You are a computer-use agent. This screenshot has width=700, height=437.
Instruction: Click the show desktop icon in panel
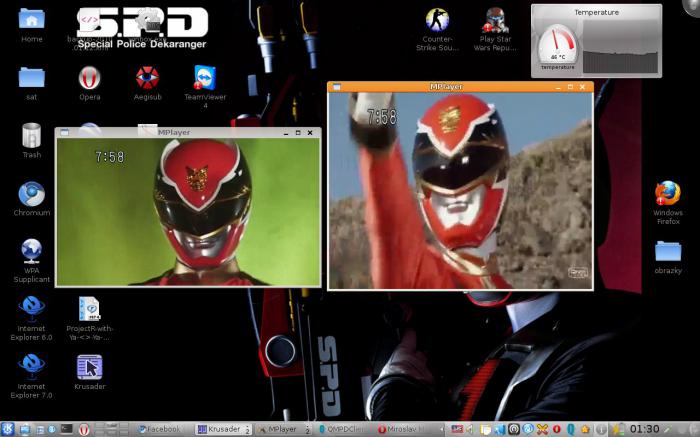tap(25, 429)
